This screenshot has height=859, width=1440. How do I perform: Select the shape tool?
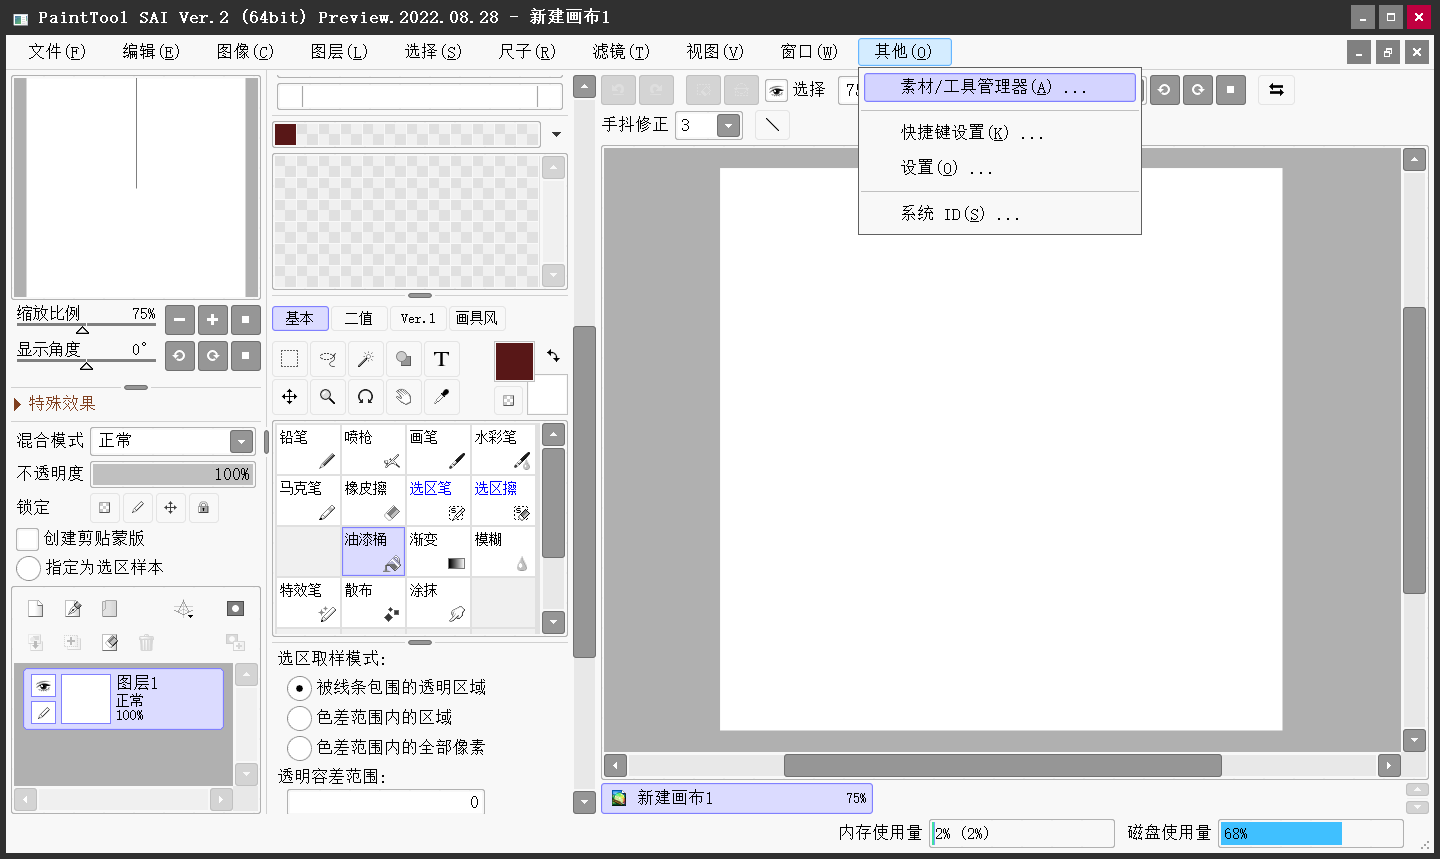coord(403,359)
